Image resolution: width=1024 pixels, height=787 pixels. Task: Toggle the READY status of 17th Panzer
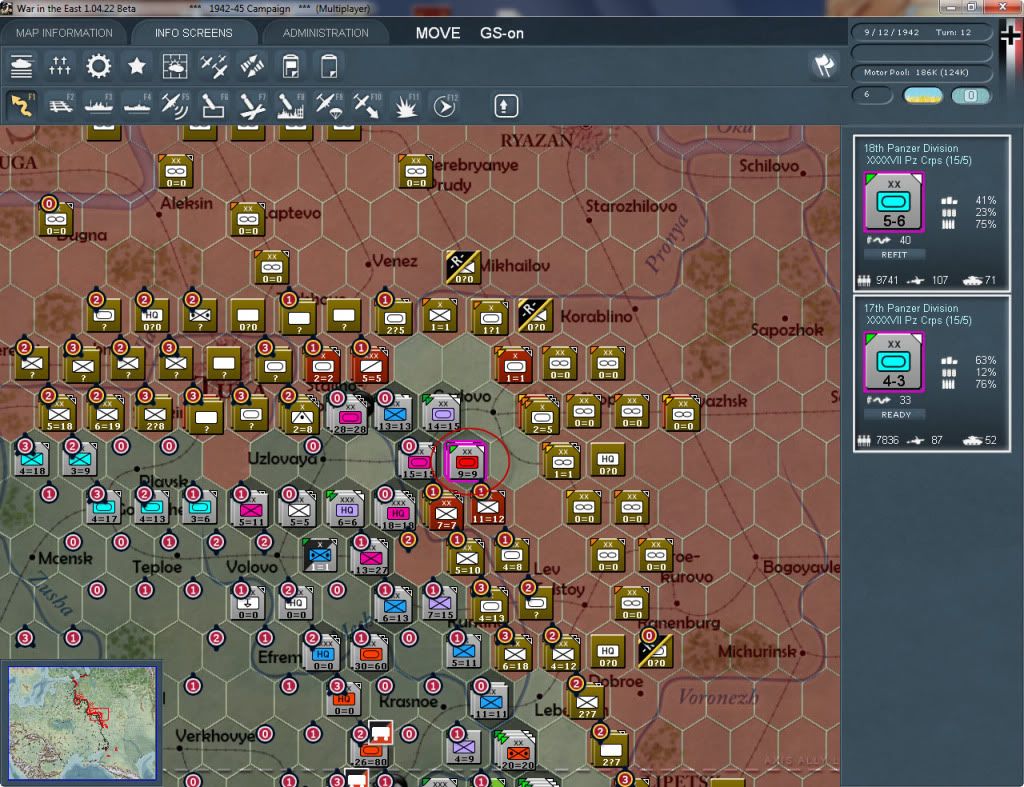coord(895,415)
